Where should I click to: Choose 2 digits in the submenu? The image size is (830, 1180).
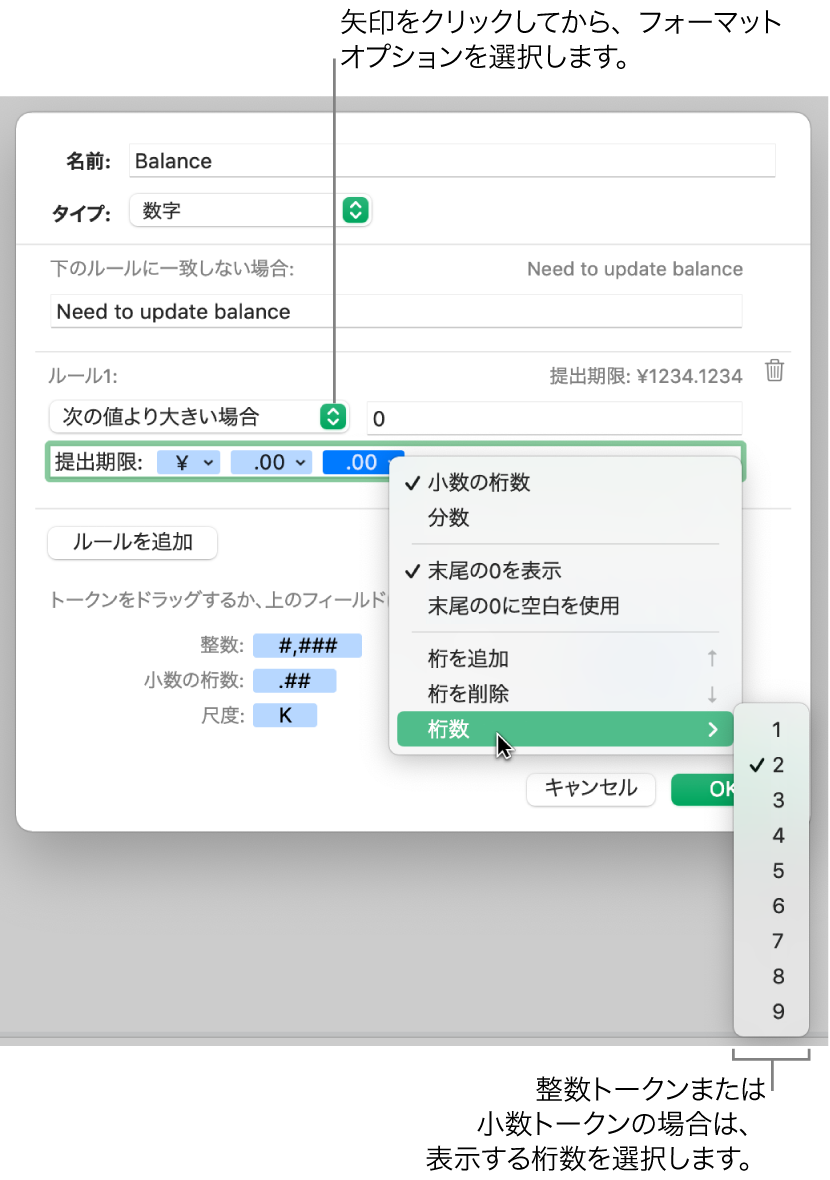click(772, 765)
